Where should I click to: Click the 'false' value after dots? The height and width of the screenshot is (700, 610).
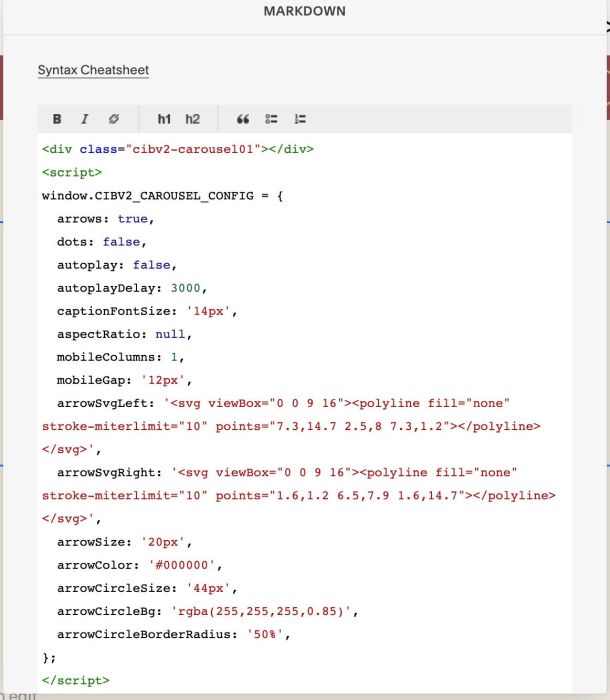(121, 242)
